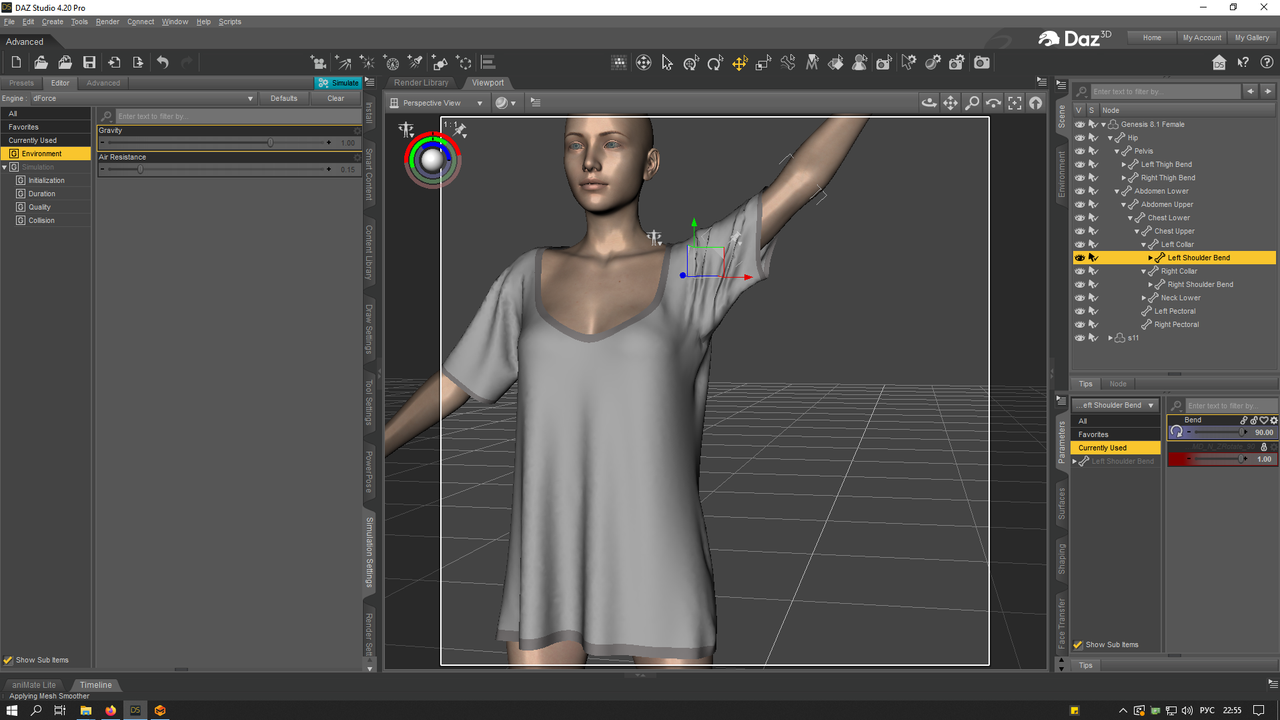Image resolution: width=1280 pixels, height=720 pixels.
Task: Click the viewport Frame selection icon
Action: (x=1015, y=102)
